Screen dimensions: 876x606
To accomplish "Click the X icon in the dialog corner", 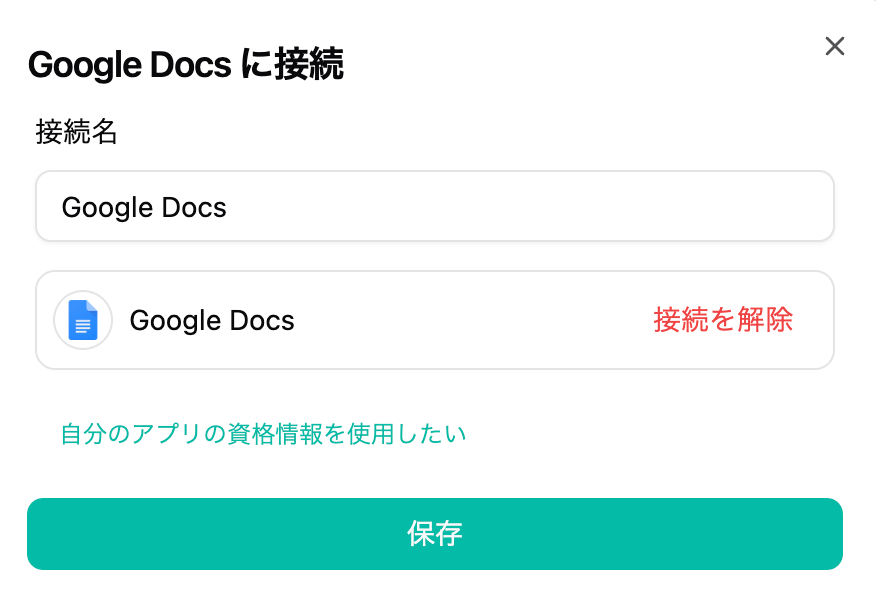I will tap(834, 46).
